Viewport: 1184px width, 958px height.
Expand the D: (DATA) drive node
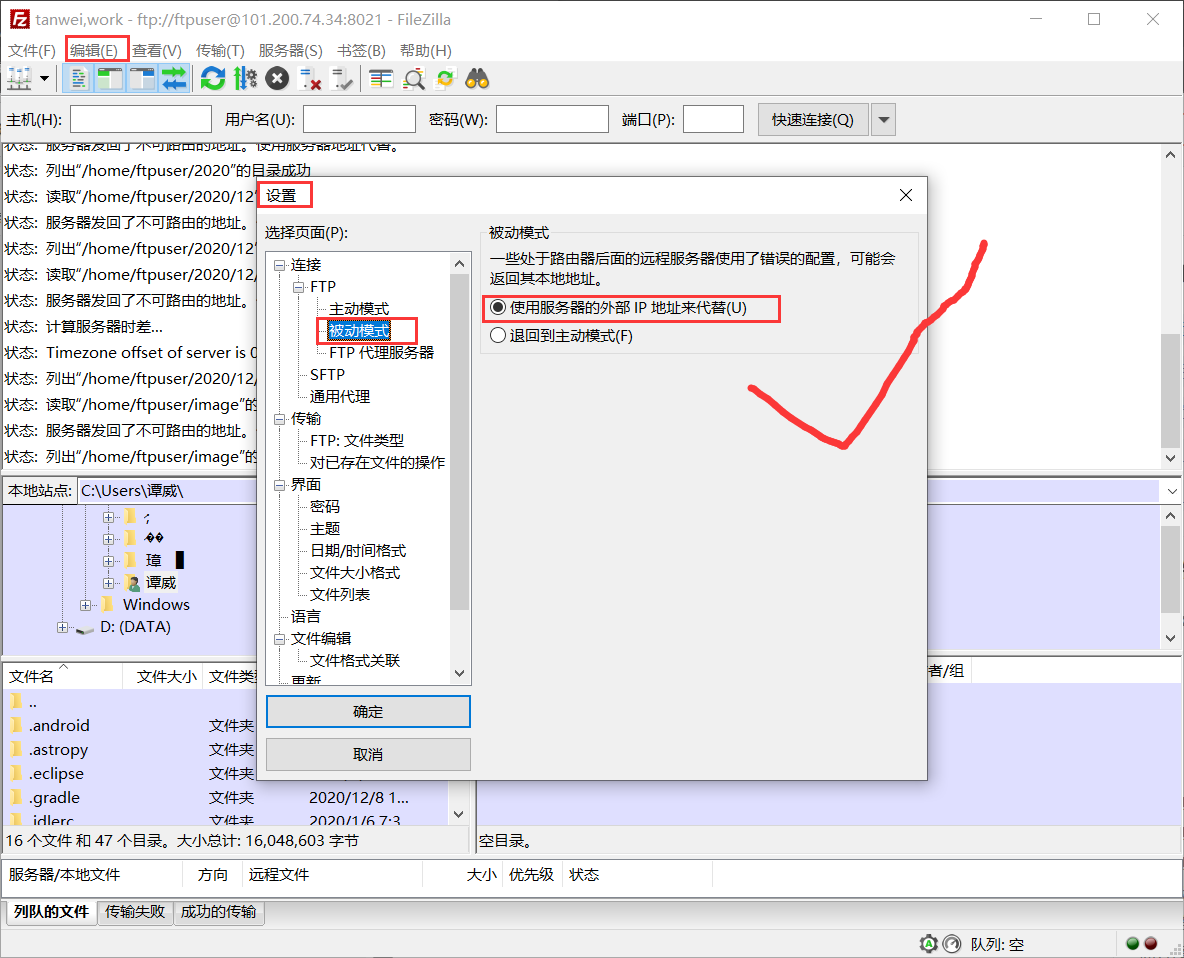(63, 627)
